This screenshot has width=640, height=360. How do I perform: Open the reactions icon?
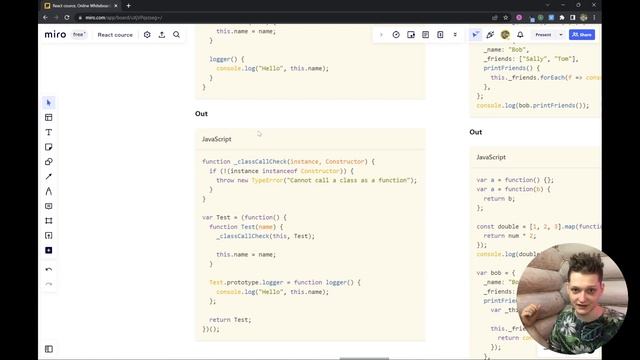490,35
